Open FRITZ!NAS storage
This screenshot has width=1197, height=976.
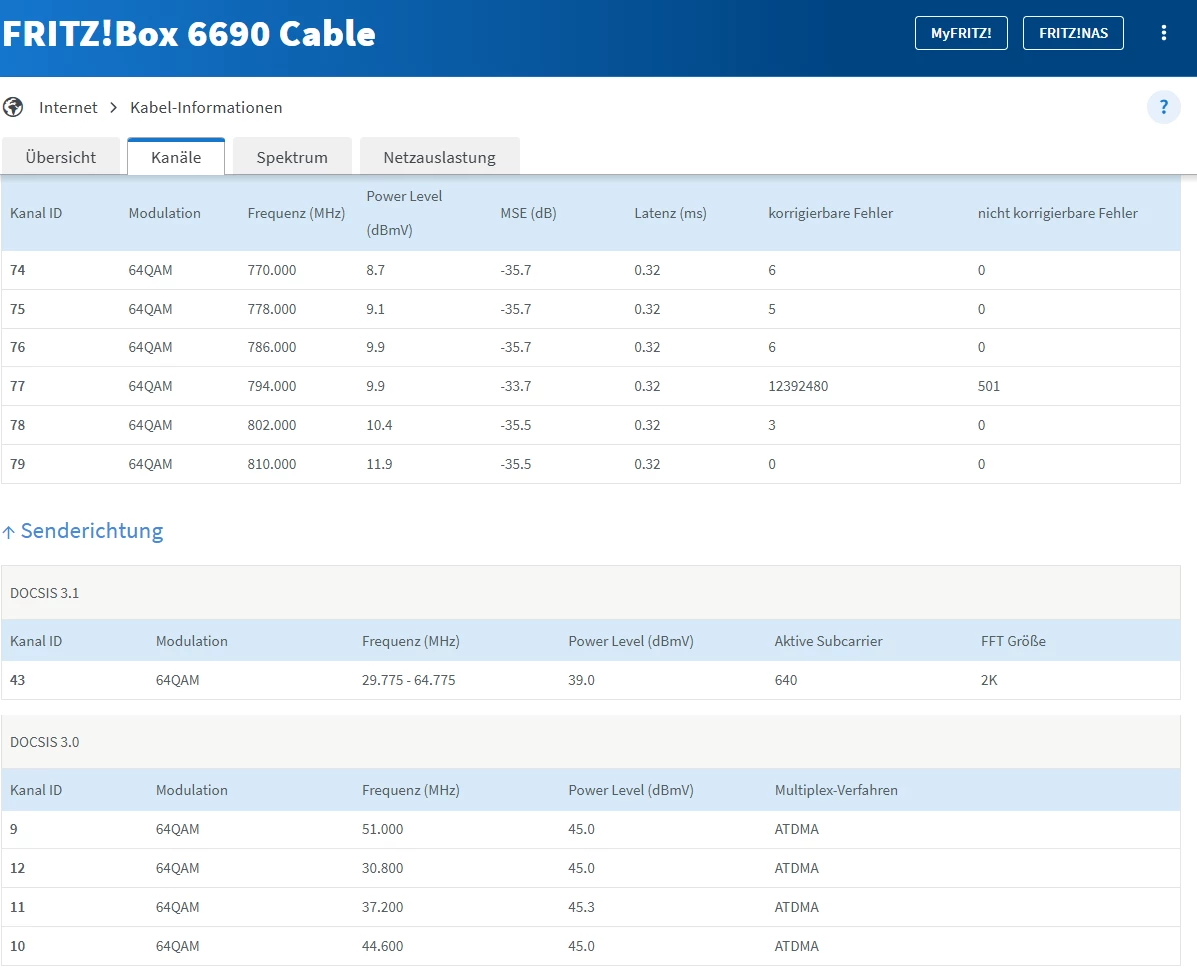pyautogui.click(x=1073, y=33)
